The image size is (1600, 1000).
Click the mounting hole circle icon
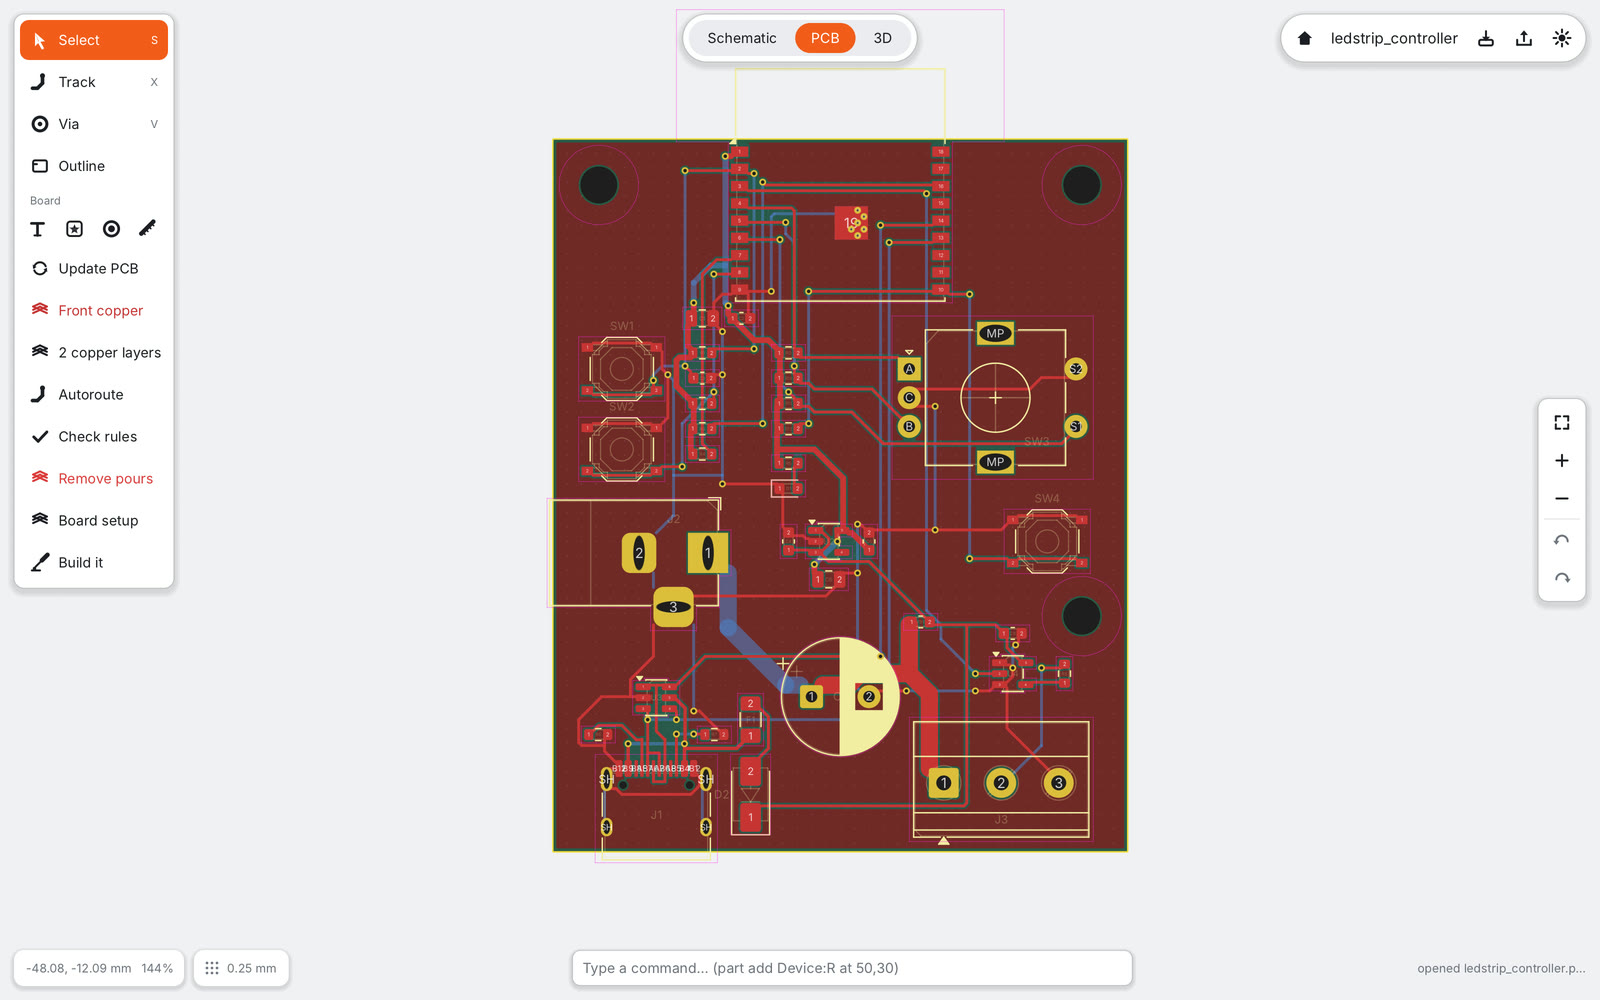click(111, 229)
